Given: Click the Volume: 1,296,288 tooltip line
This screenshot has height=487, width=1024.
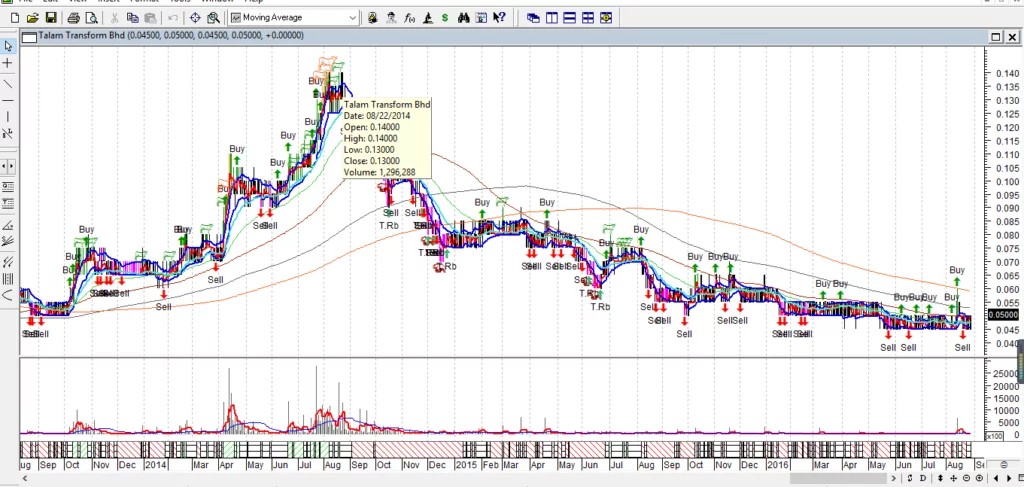Looking at the screenshot, I should [x=379, y=172].
